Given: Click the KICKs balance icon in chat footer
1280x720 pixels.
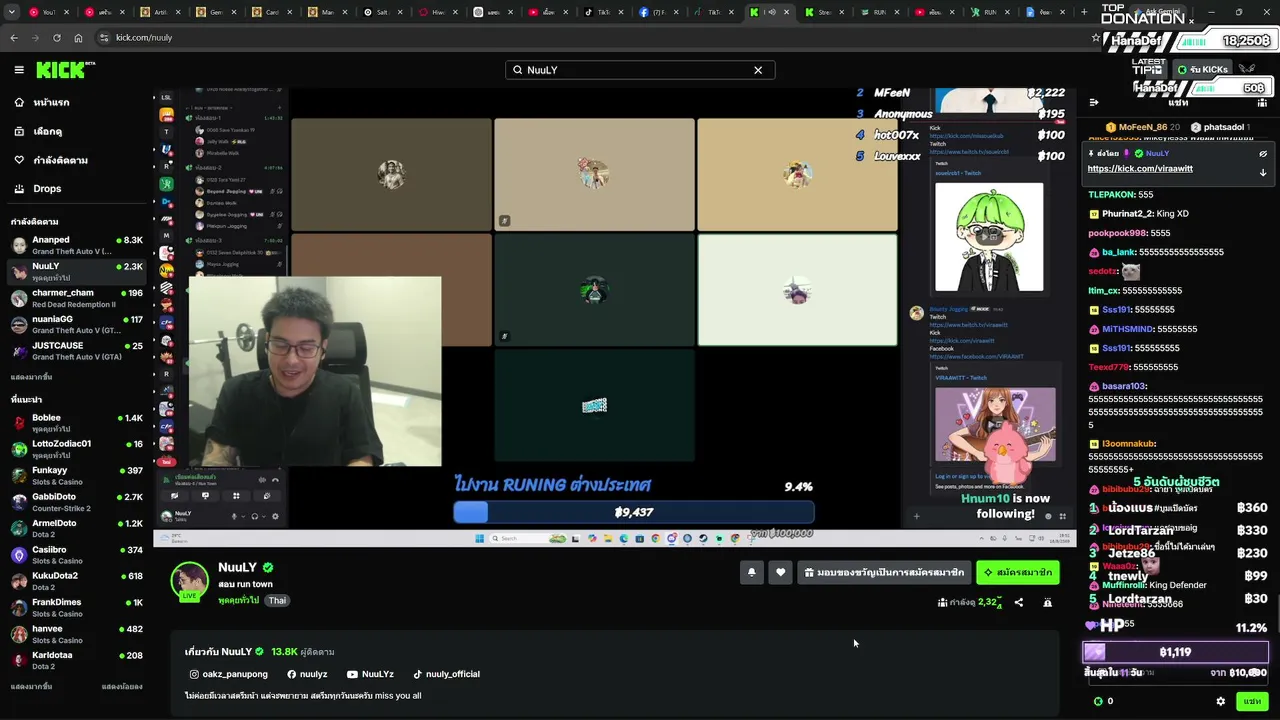Looking at the screenshot, I should 1098,701.
